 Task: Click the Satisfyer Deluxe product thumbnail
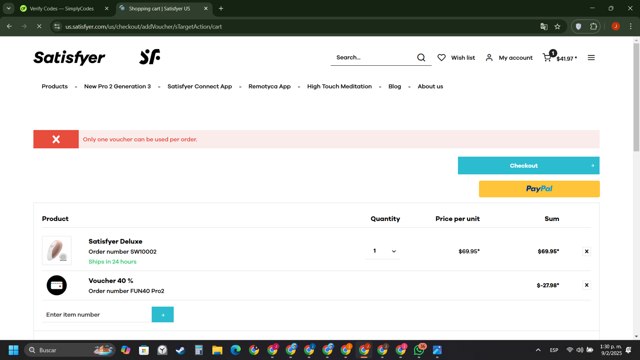tap(57, 251)
